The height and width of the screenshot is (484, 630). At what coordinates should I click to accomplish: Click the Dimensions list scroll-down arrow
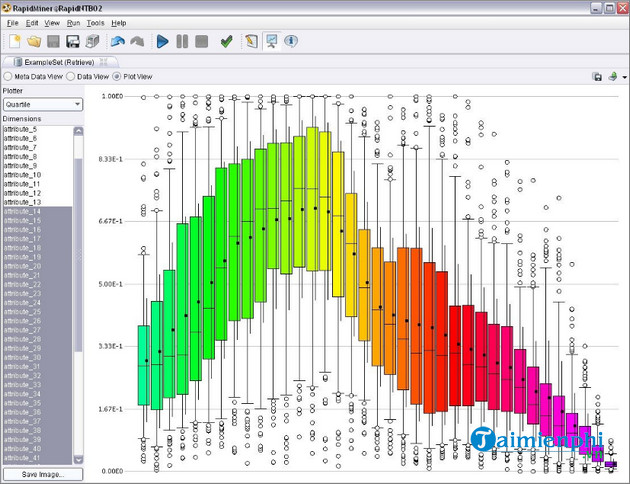(x=78, y=459)
